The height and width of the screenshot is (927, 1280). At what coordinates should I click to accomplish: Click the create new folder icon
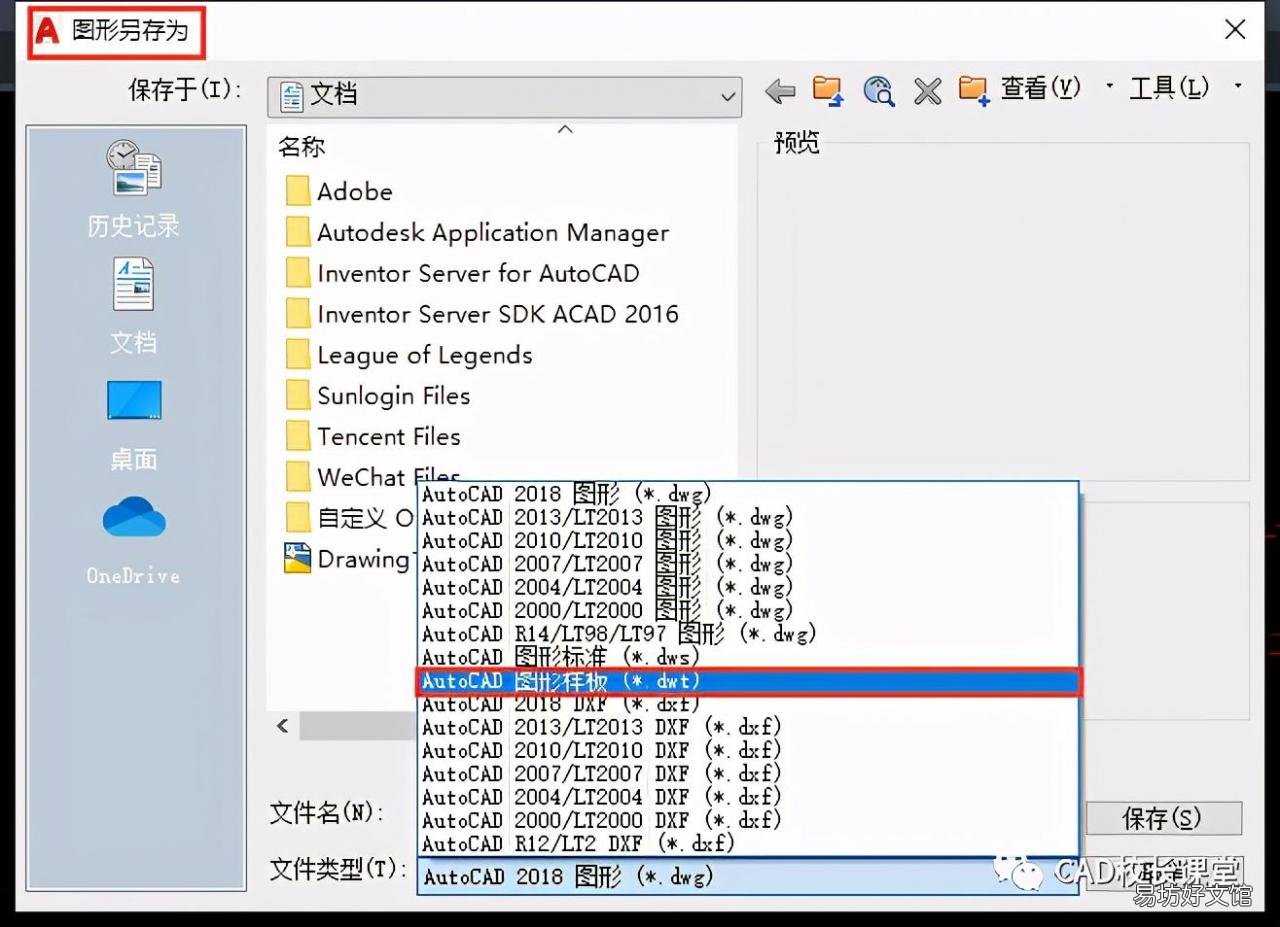pos(973,90)
